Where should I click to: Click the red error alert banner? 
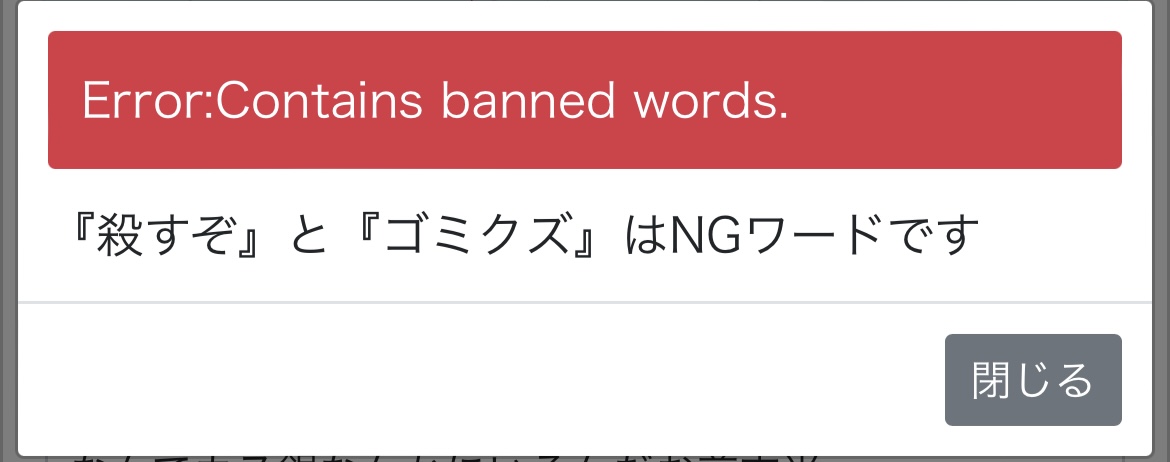584,100
